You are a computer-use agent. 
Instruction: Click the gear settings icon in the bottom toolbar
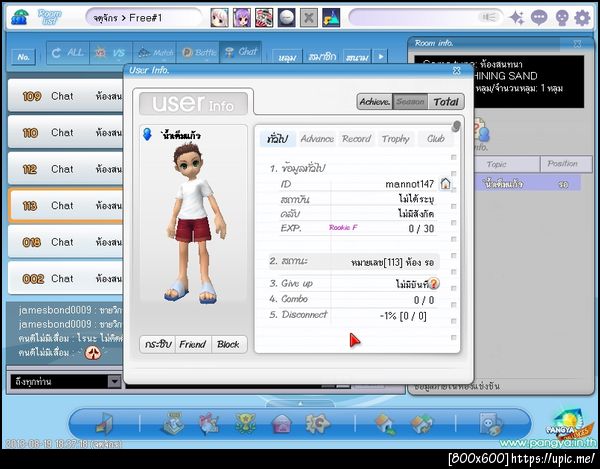317,424
